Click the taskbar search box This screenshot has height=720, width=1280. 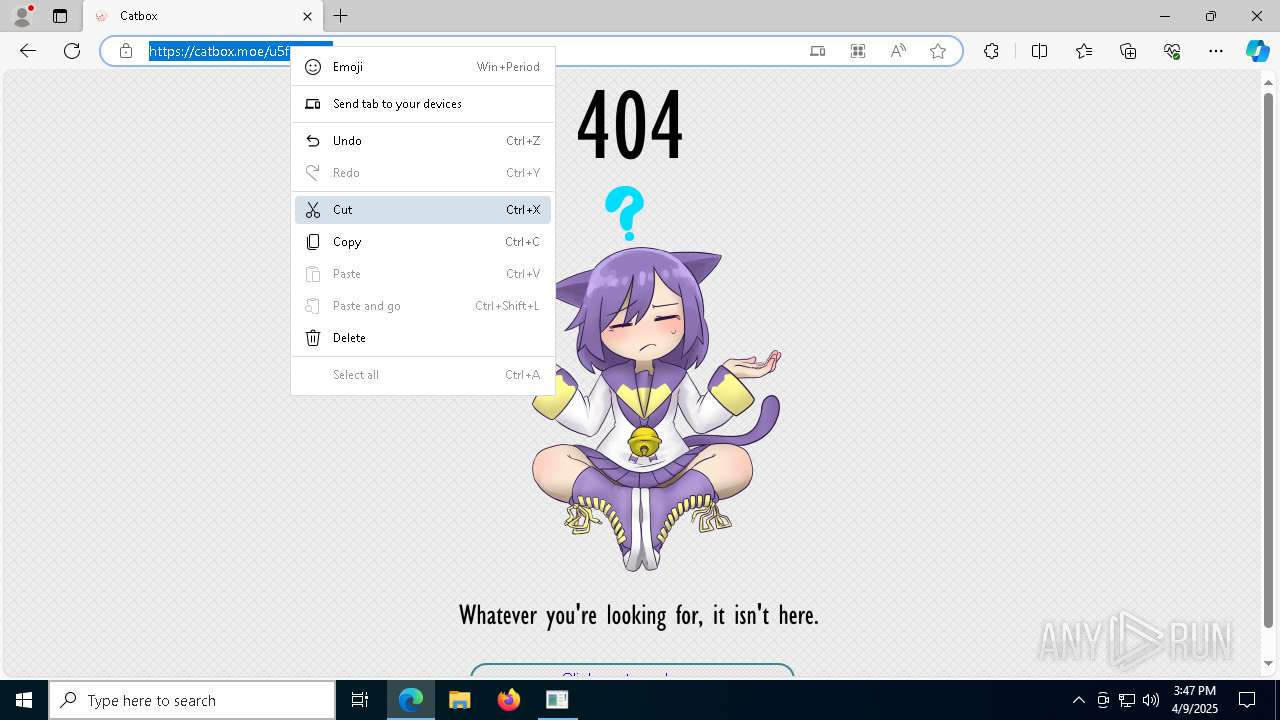click(x=192, y=700)
